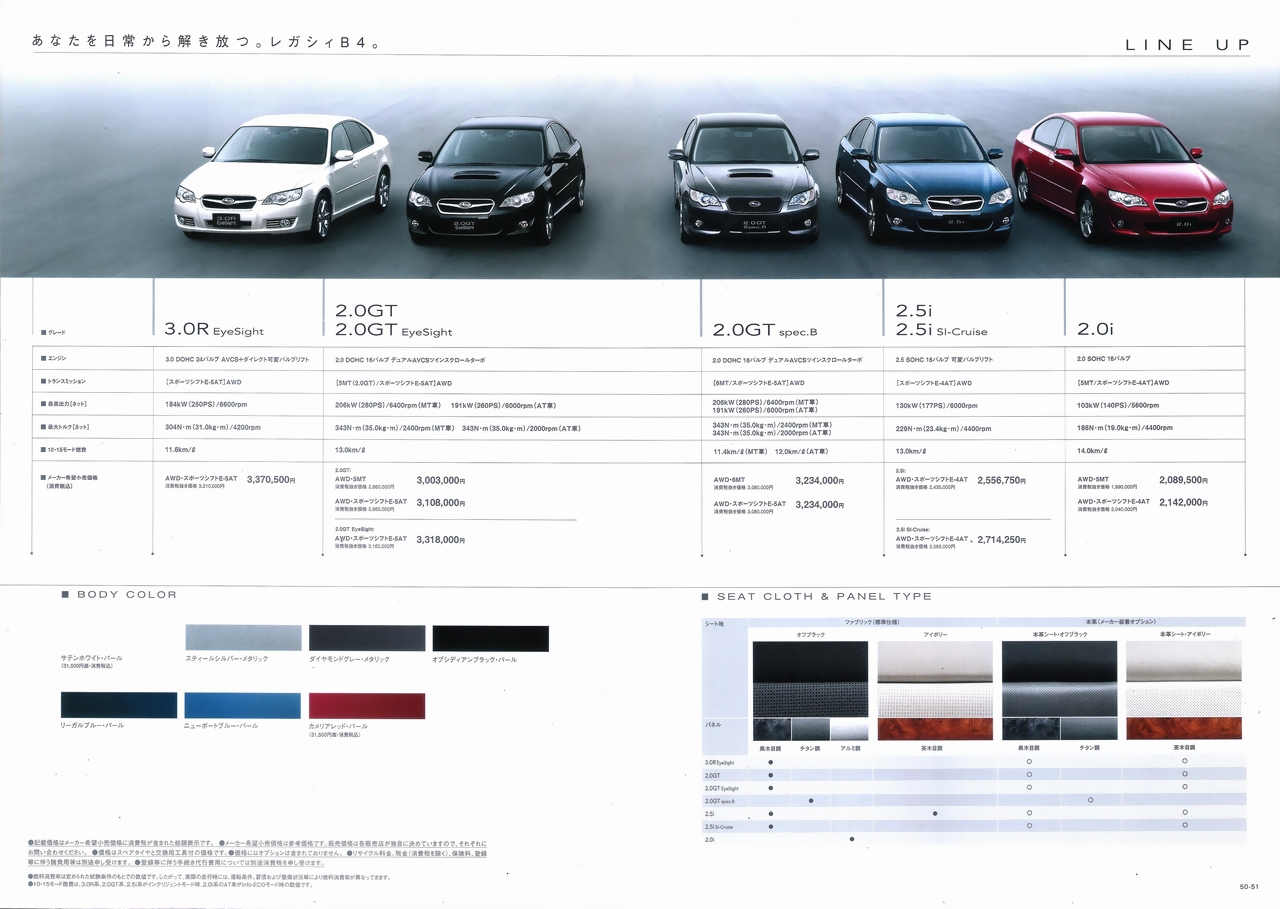Click the 本革(メーカー装着オプション) column header
Image resolution: width=1280 pixels, height=909 pixels.
[x=1121, y=622]
